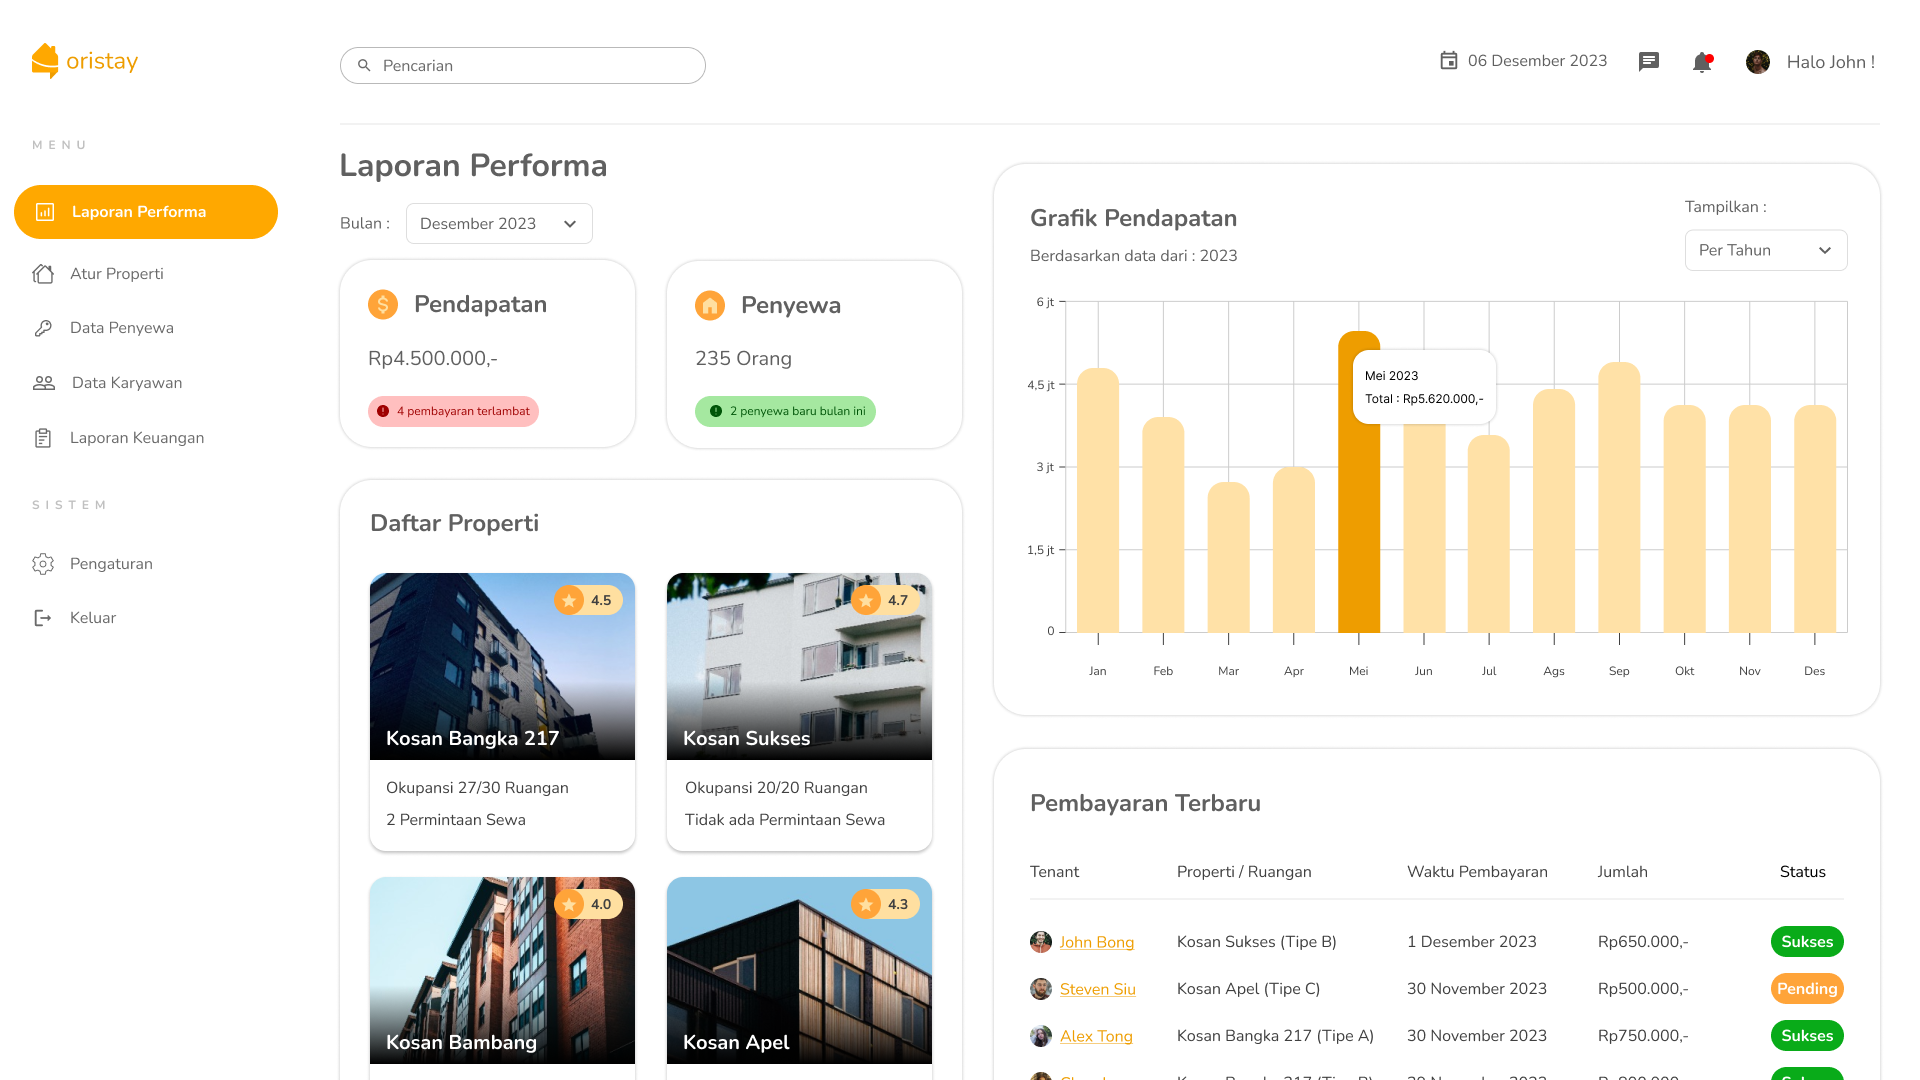Click the Waktu Pembayaran column header

click(x=1477, y=872)
